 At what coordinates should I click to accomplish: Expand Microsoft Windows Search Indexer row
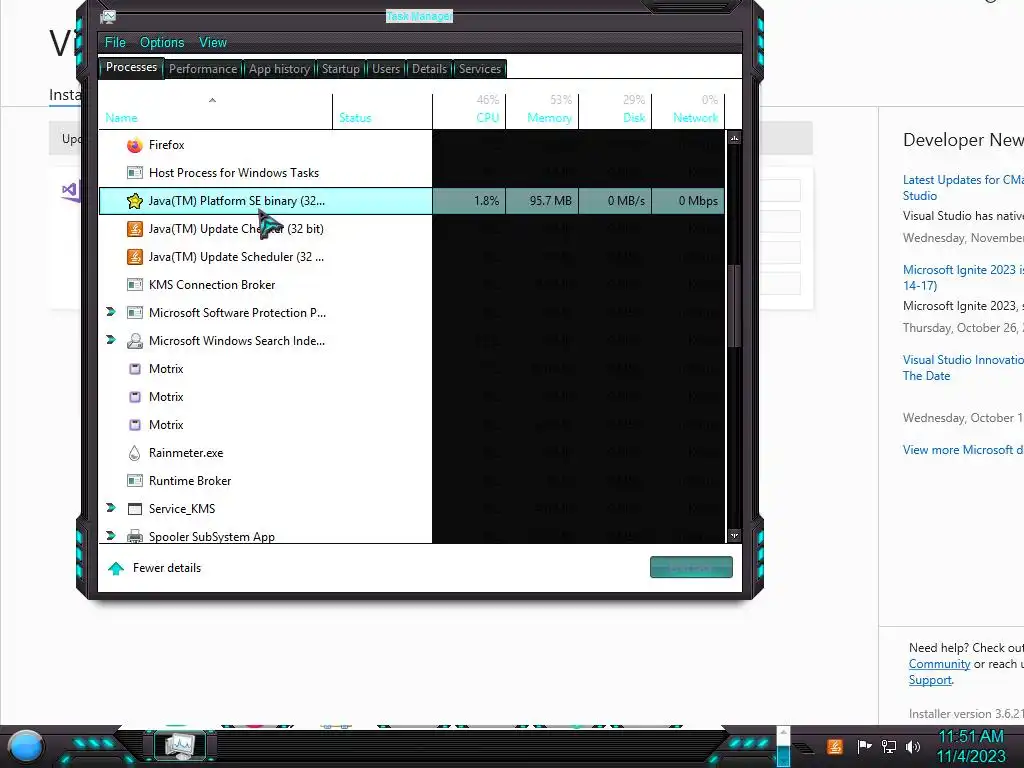[x=111, y=340]
